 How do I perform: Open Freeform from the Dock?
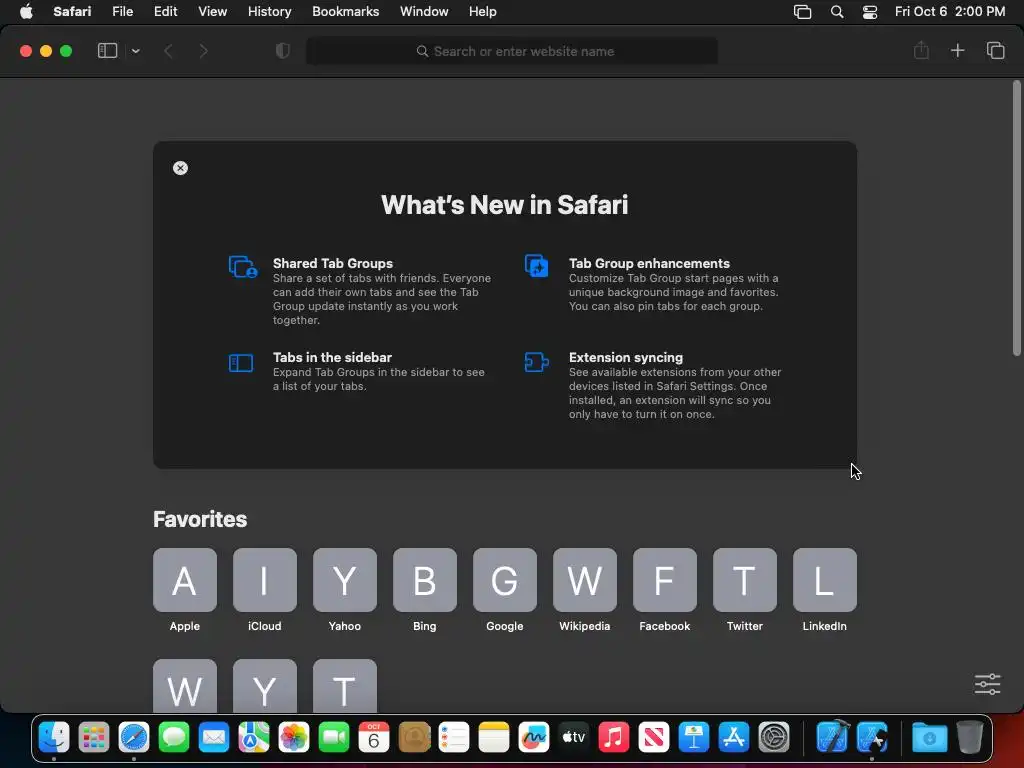click(x=534, y=738)
